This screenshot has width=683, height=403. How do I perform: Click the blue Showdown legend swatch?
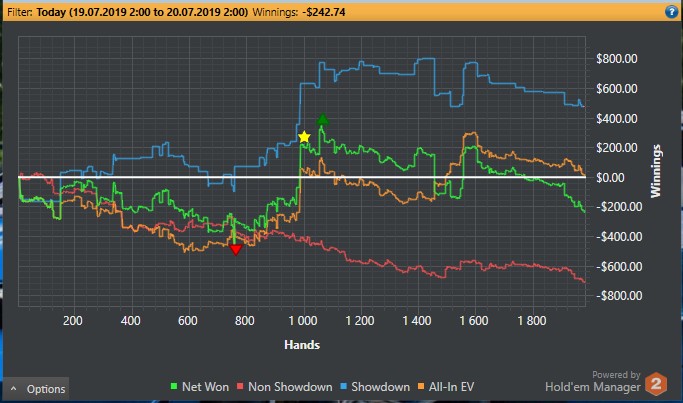343,386
